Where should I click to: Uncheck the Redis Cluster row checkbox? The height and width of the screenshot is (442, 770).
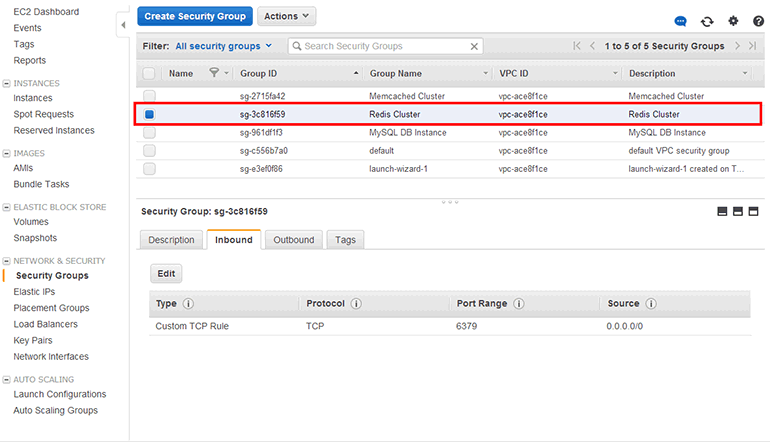coord(149,114)
